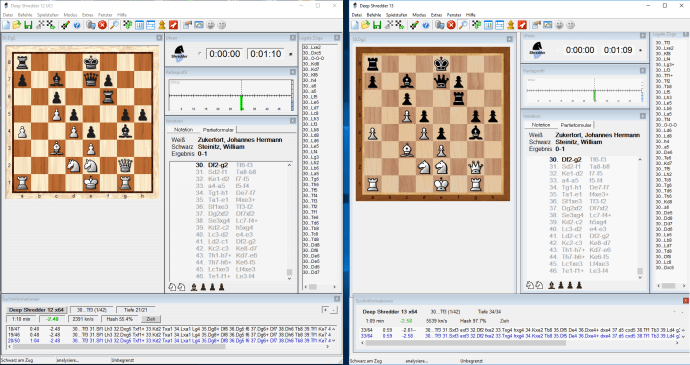Click the red rocket icon in Deep Shredder 13 toolbar

[522, 25]
